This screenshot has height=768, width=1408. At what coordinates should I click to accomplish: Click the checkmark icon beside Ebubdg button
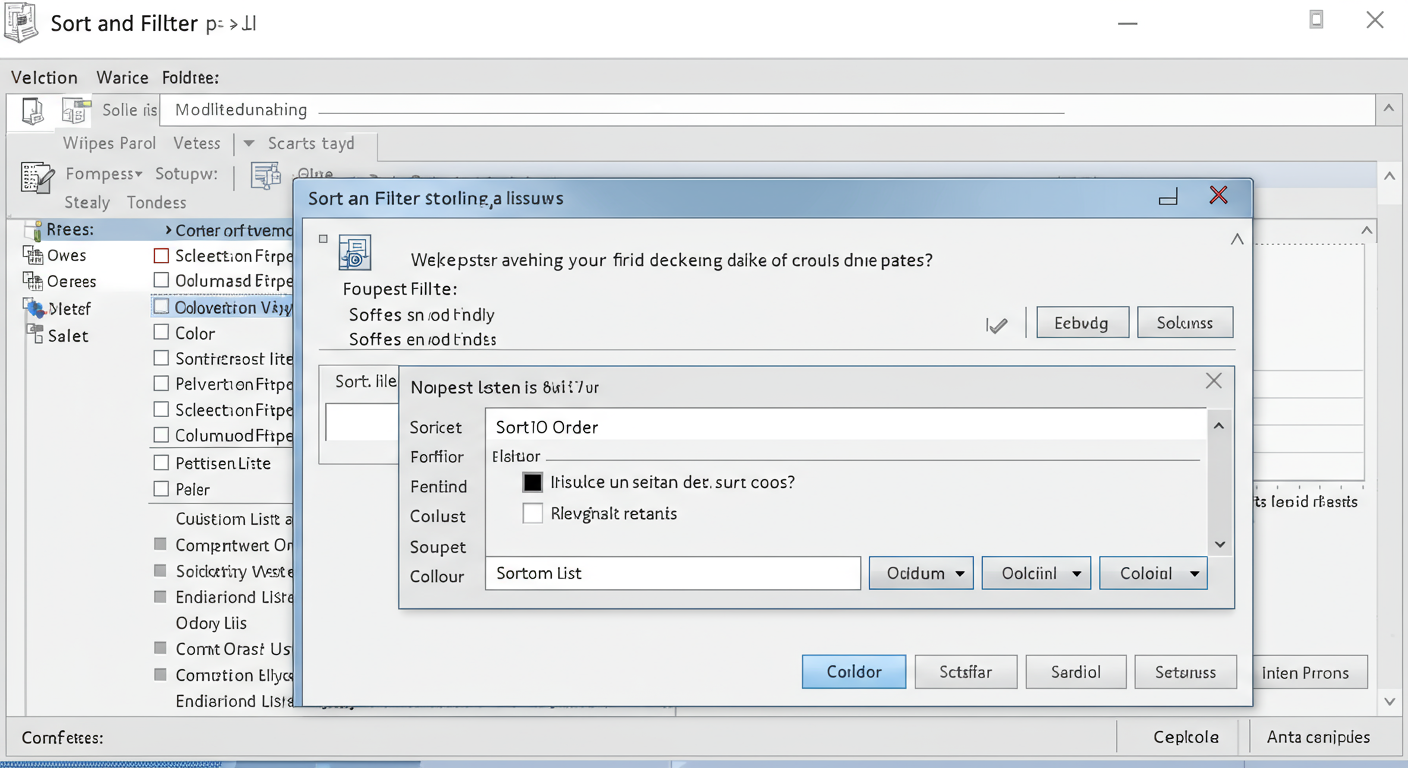996,324
